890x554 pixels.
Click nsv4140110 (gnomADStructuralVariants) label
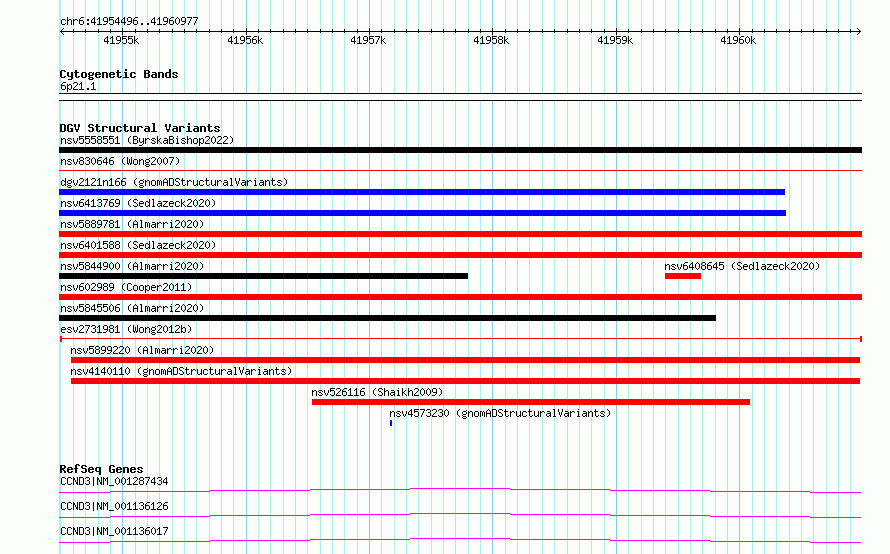coord(181,371)
